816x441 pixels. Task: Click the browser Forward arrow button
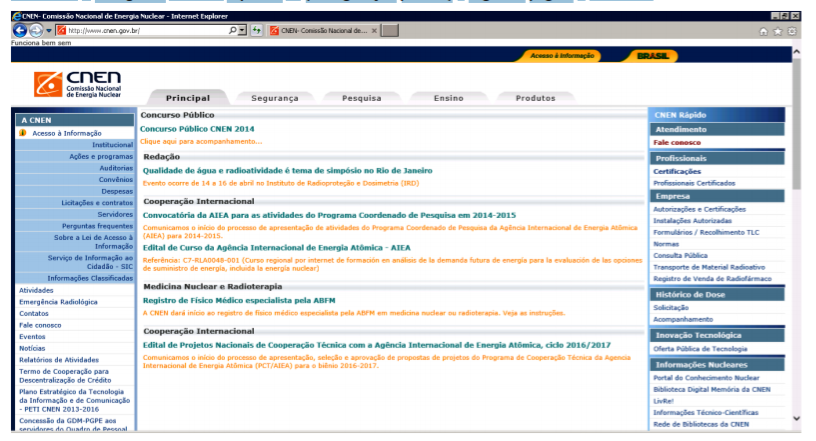click(x=35, y=31)
